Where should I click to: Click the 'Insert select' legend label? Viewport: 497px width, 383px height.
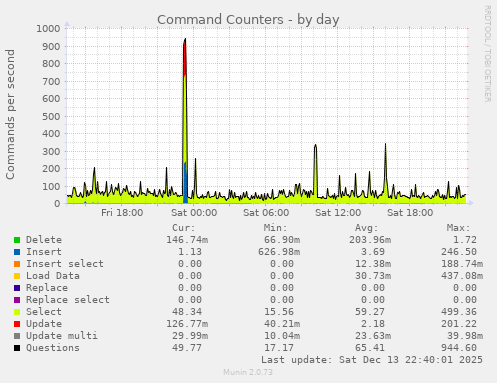tap(65, 264)
